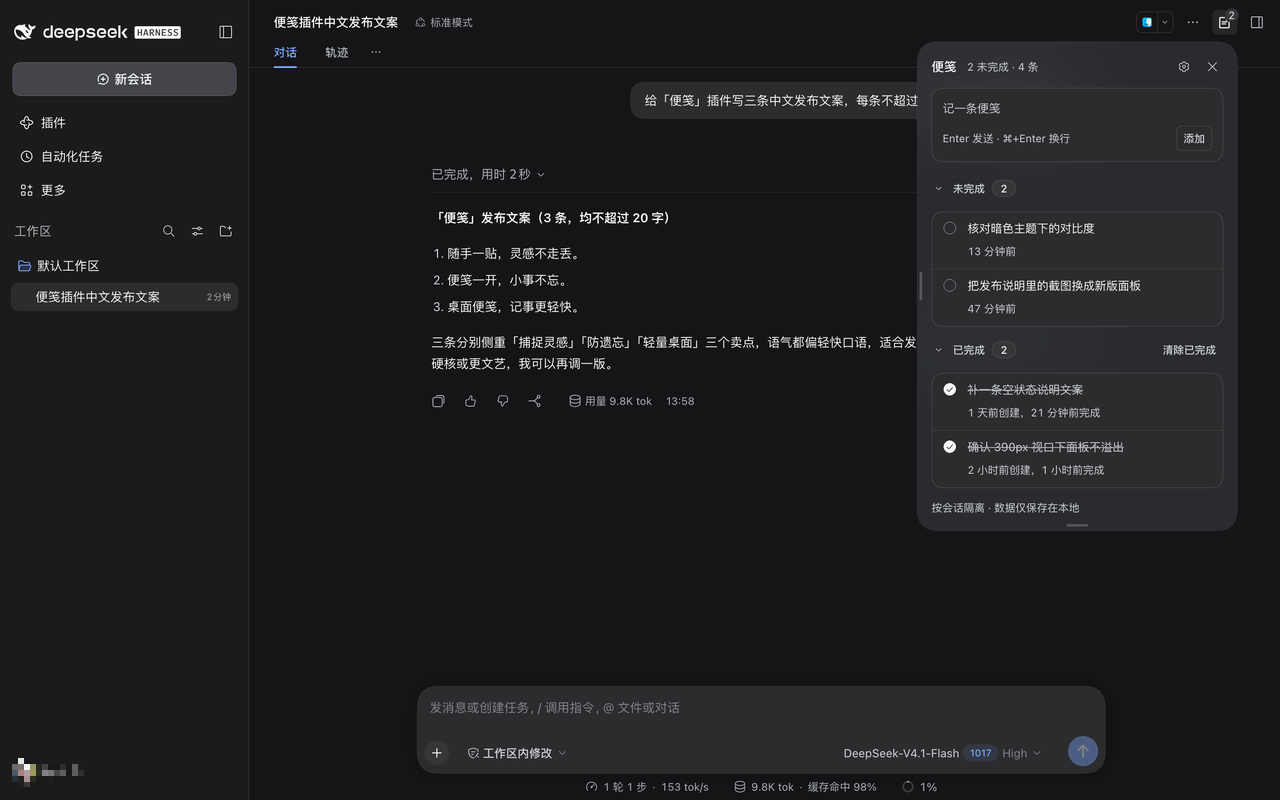
Task: Switch to the 轨迹 tab
Action: coord(337,52)
